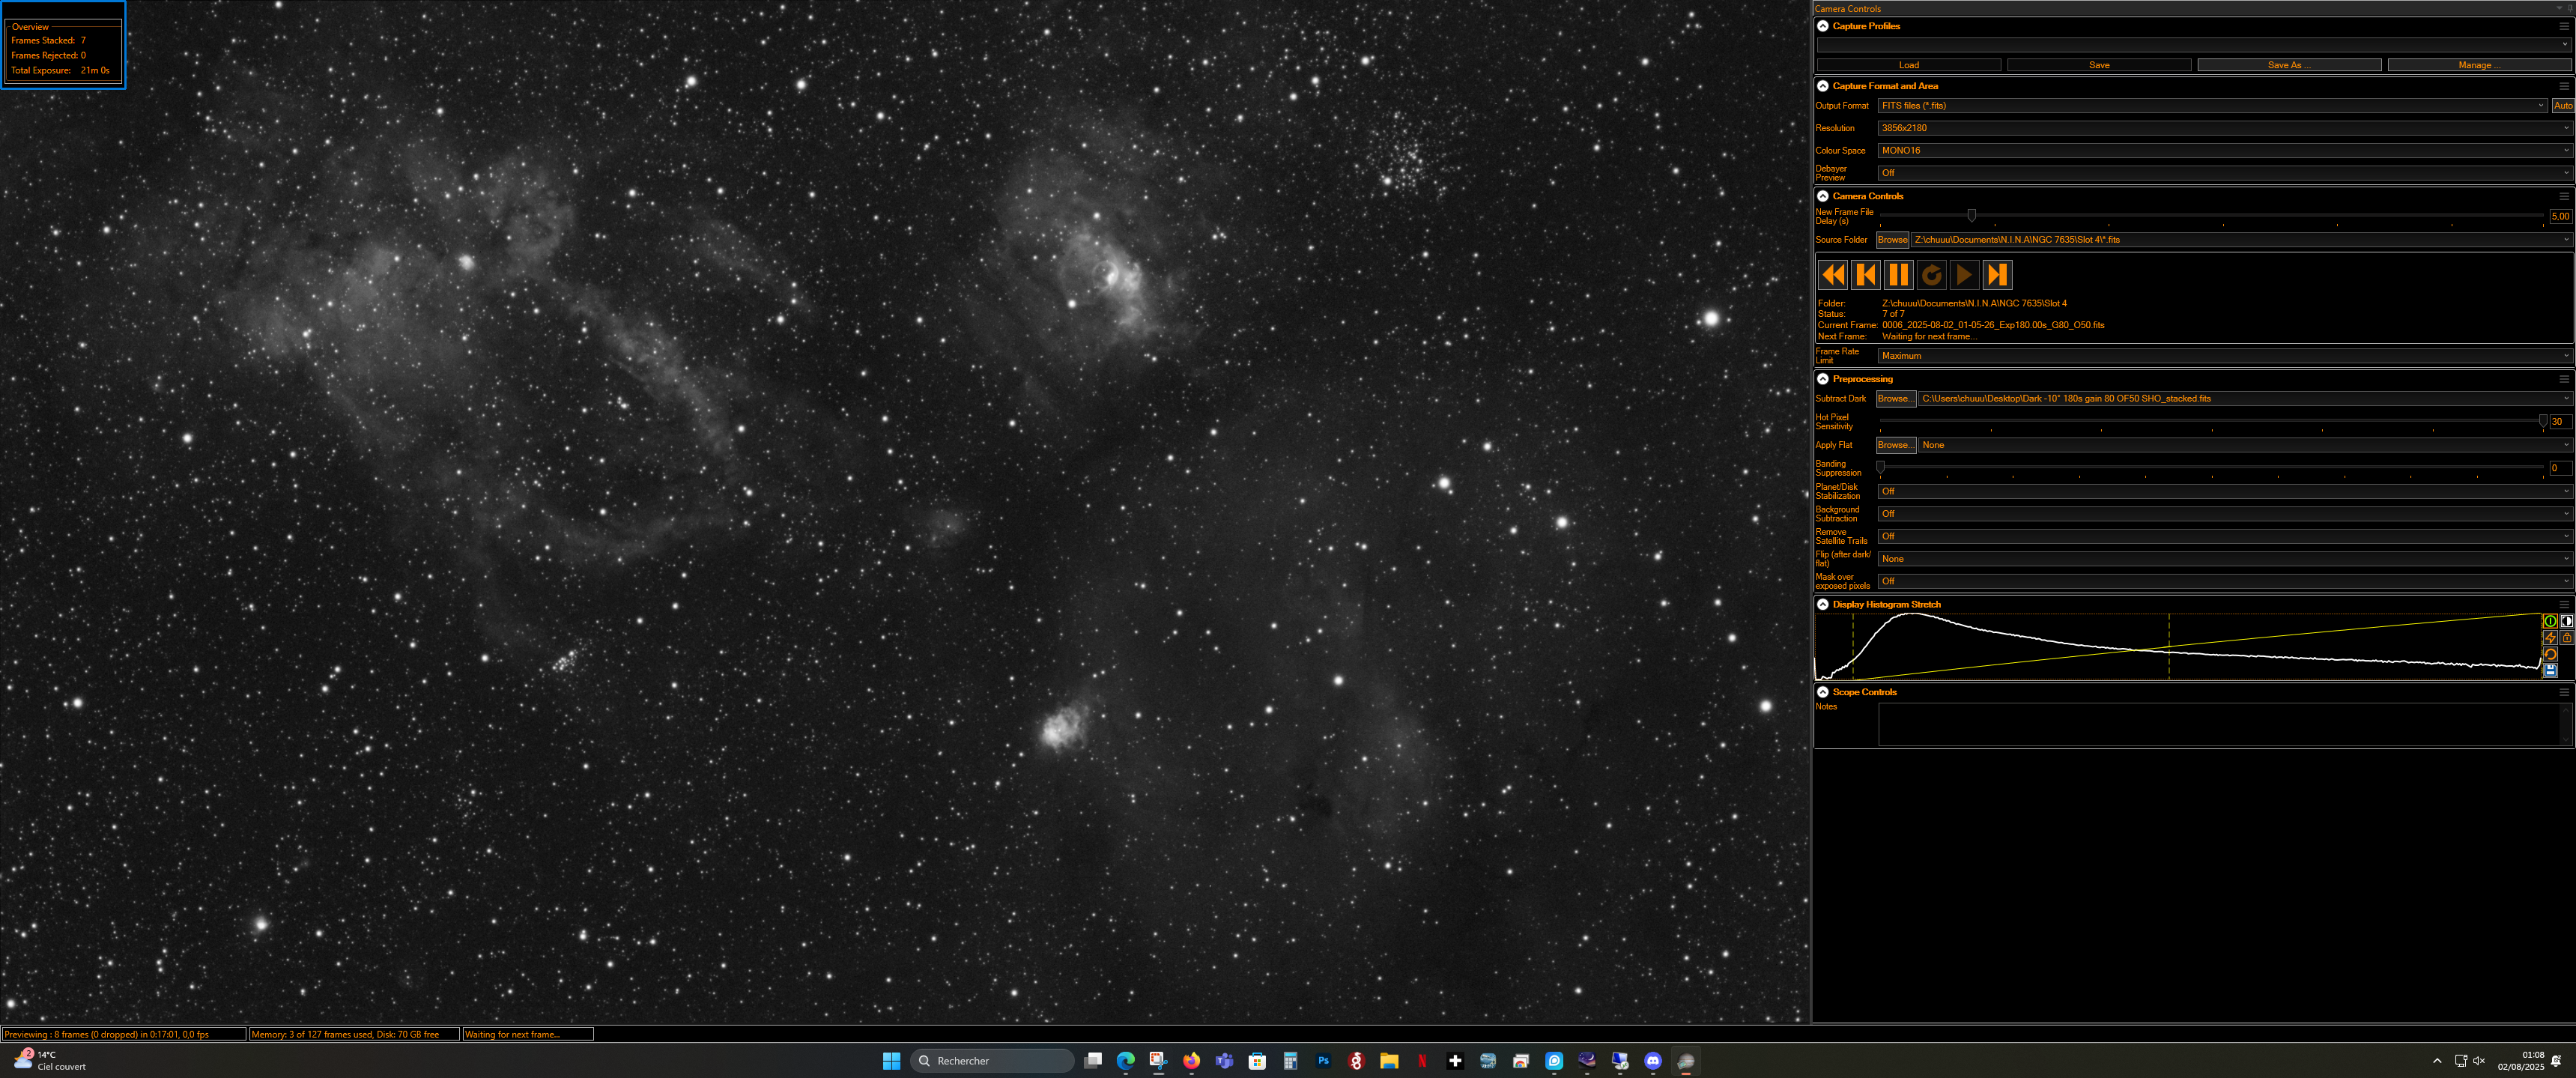Open the Capture Profiles section menu

pos(2564,27)
